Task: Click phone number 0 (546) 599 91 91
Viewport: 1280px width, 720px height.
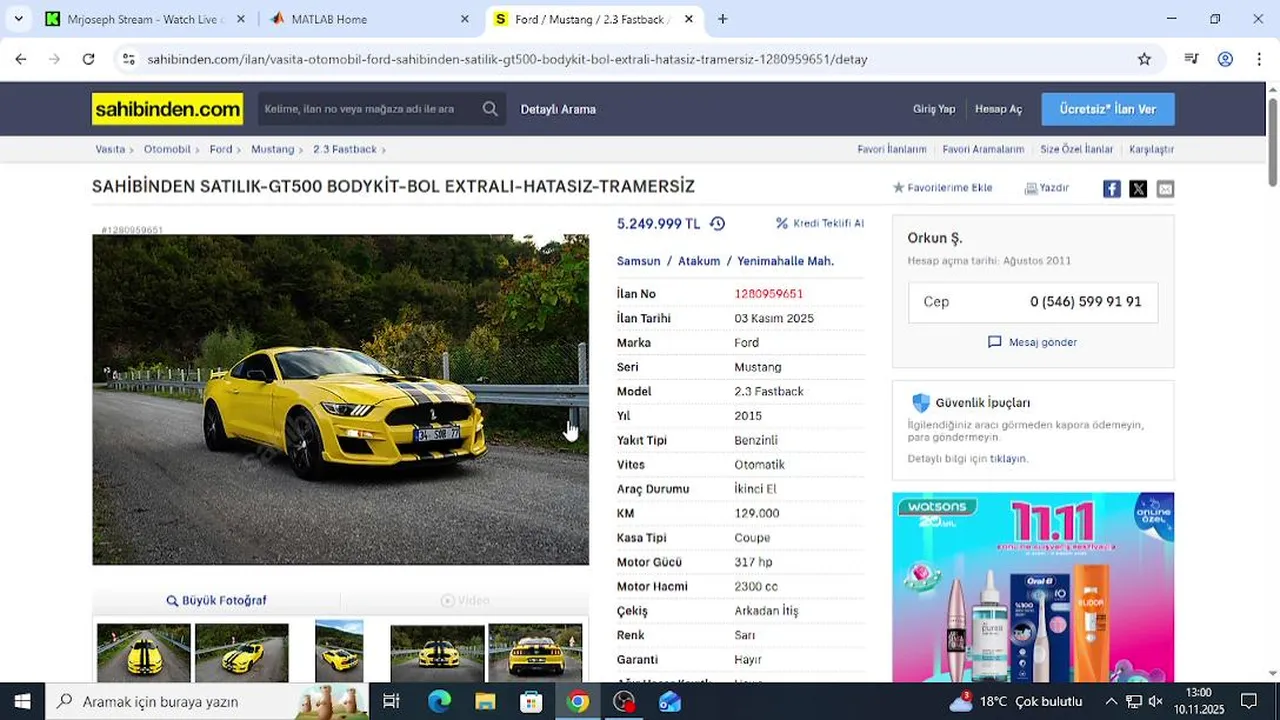Action: [x=1085, y=301]
